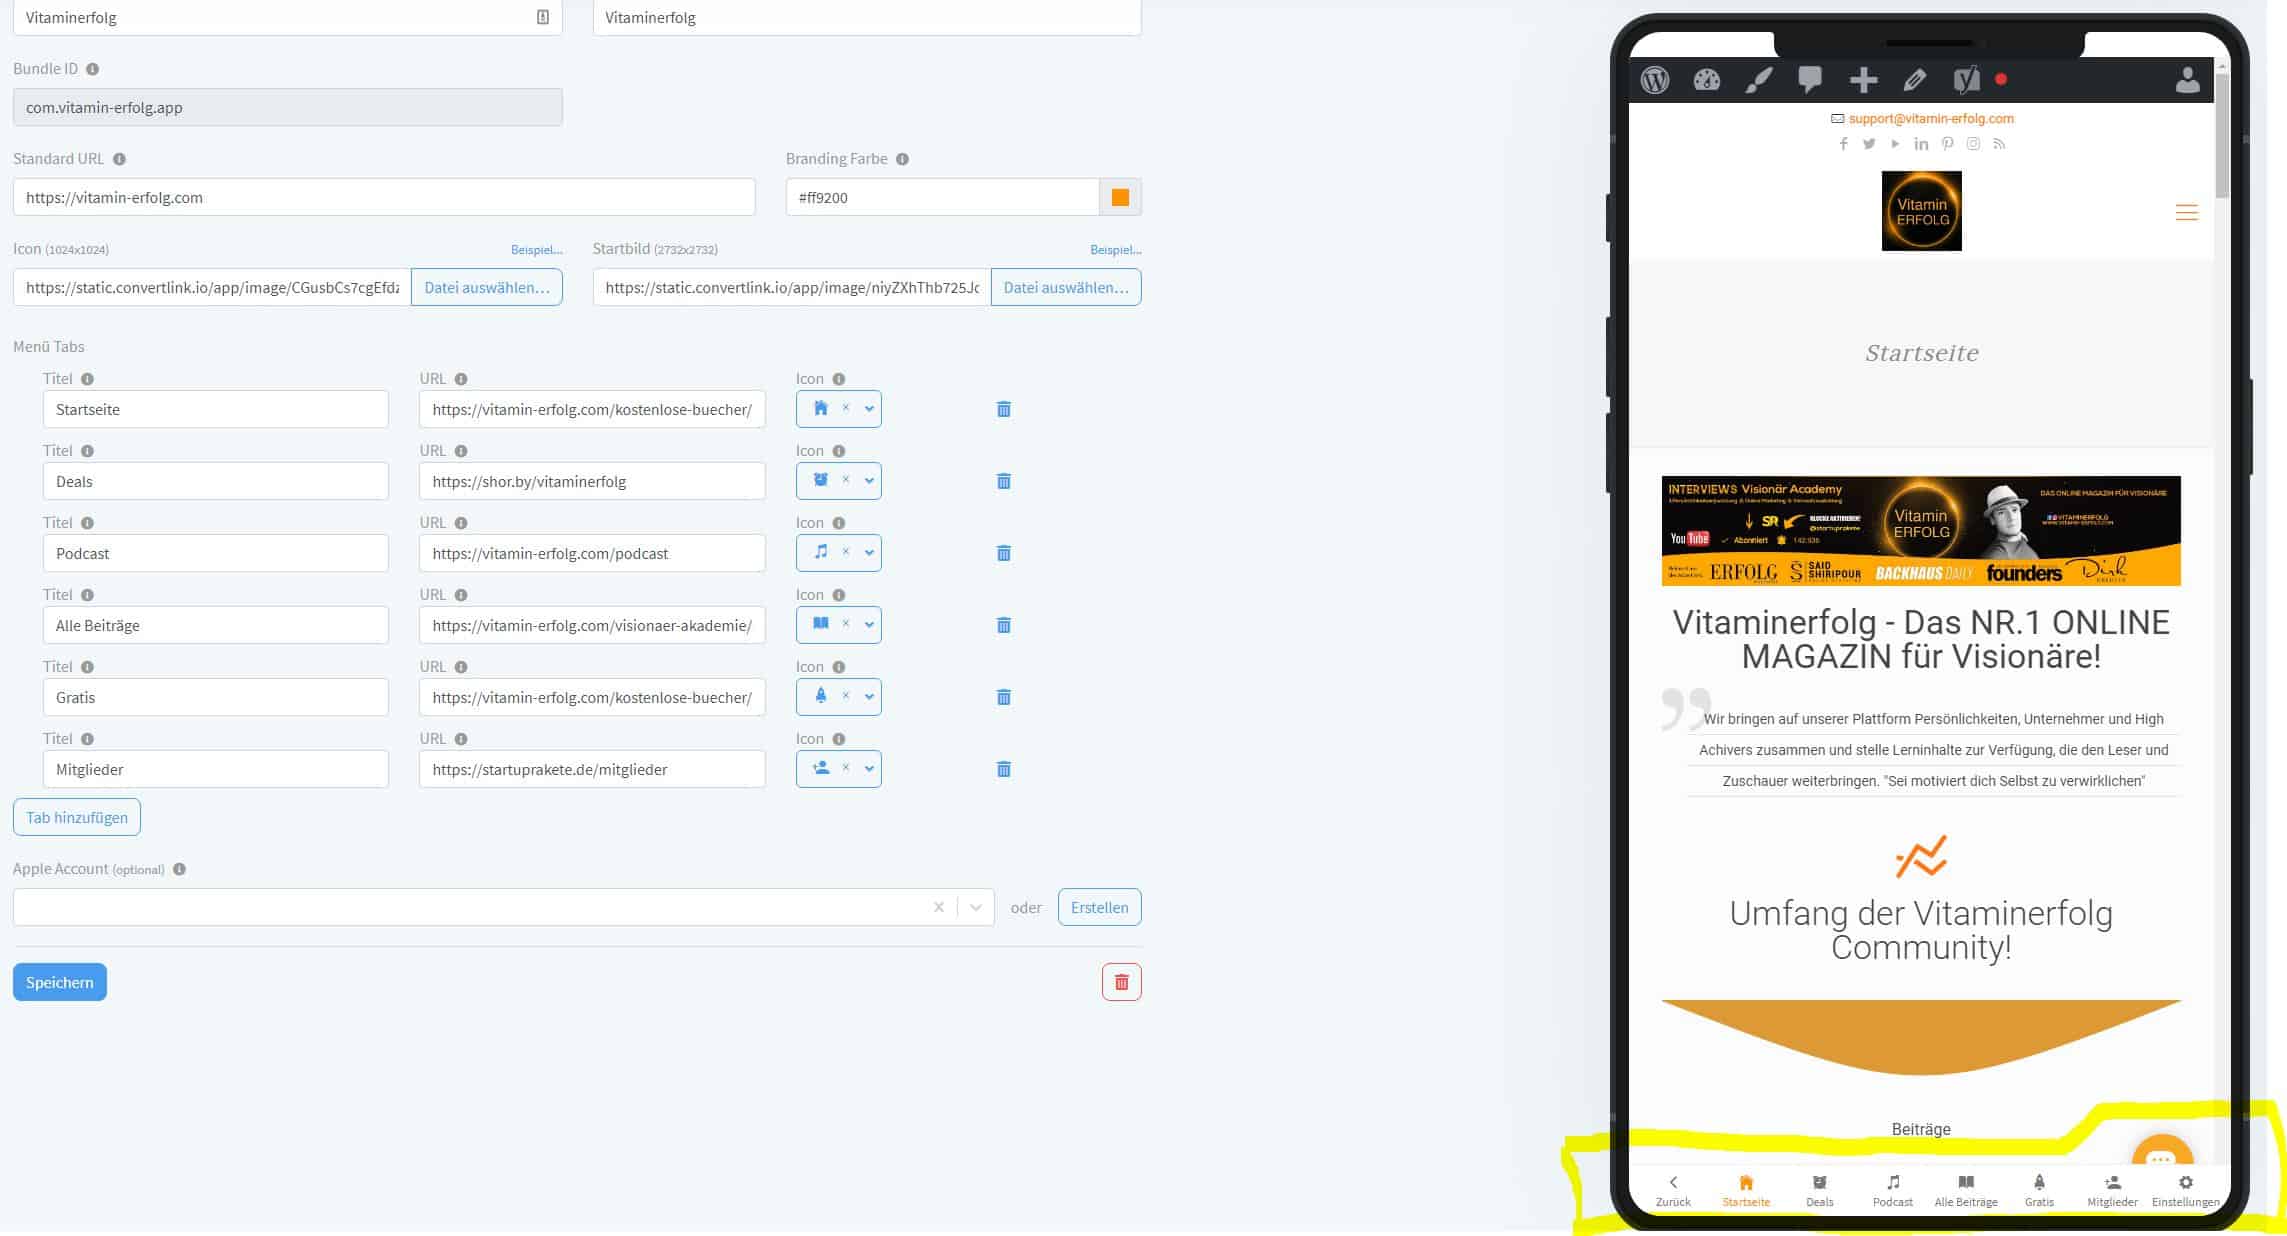Screen dimensions: 2287x1236
Task: Click the customize paintbrush icon in admin bar
Action: click(1759, 80)
